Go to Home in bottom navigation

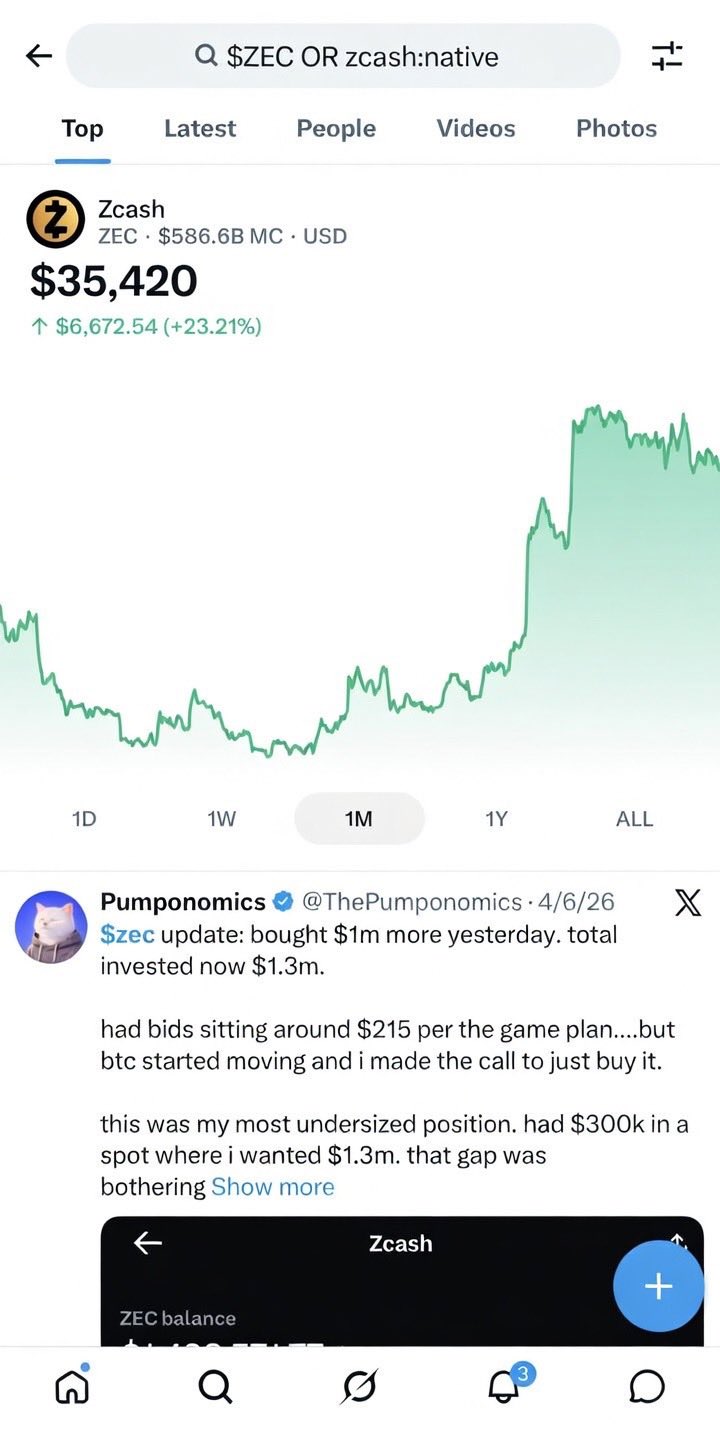tap(71, 1386)
